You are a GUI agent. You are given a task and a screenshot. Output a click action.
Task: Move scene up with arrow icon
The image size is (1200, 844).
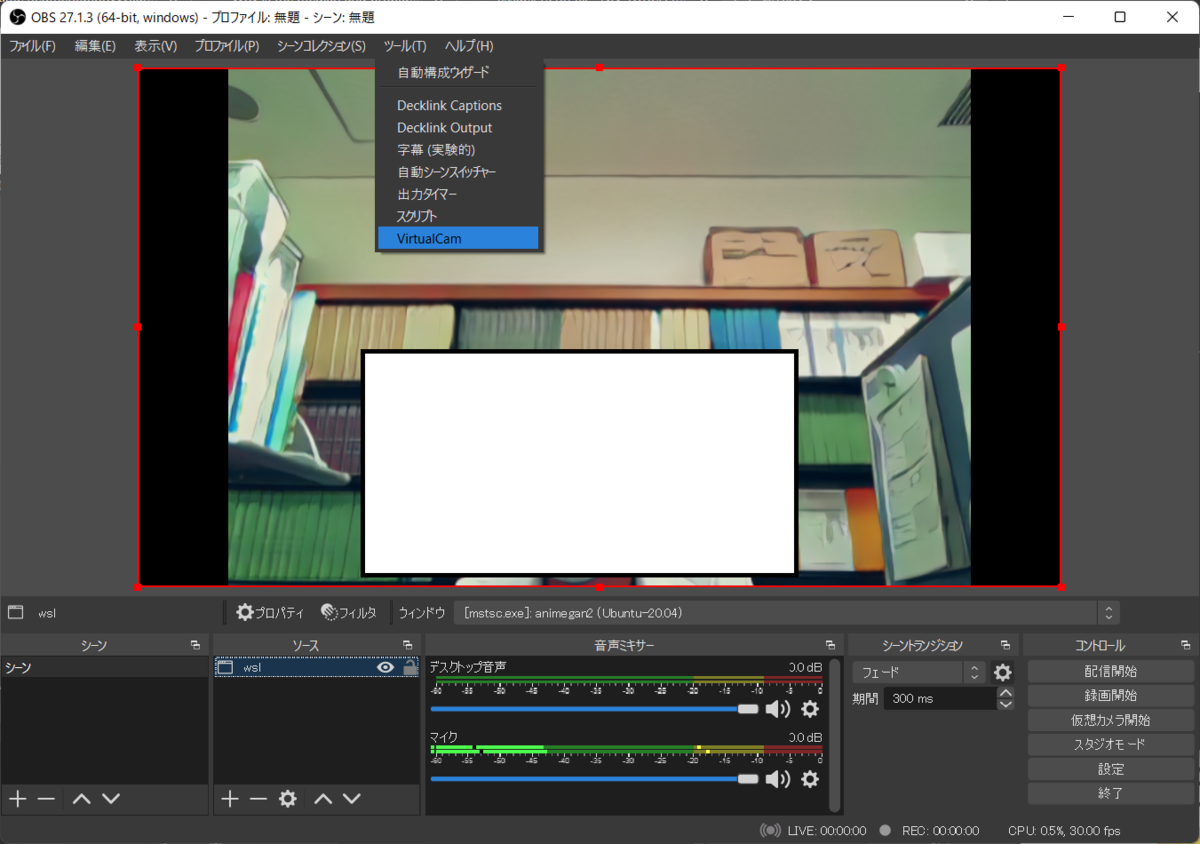coord(82,798)
